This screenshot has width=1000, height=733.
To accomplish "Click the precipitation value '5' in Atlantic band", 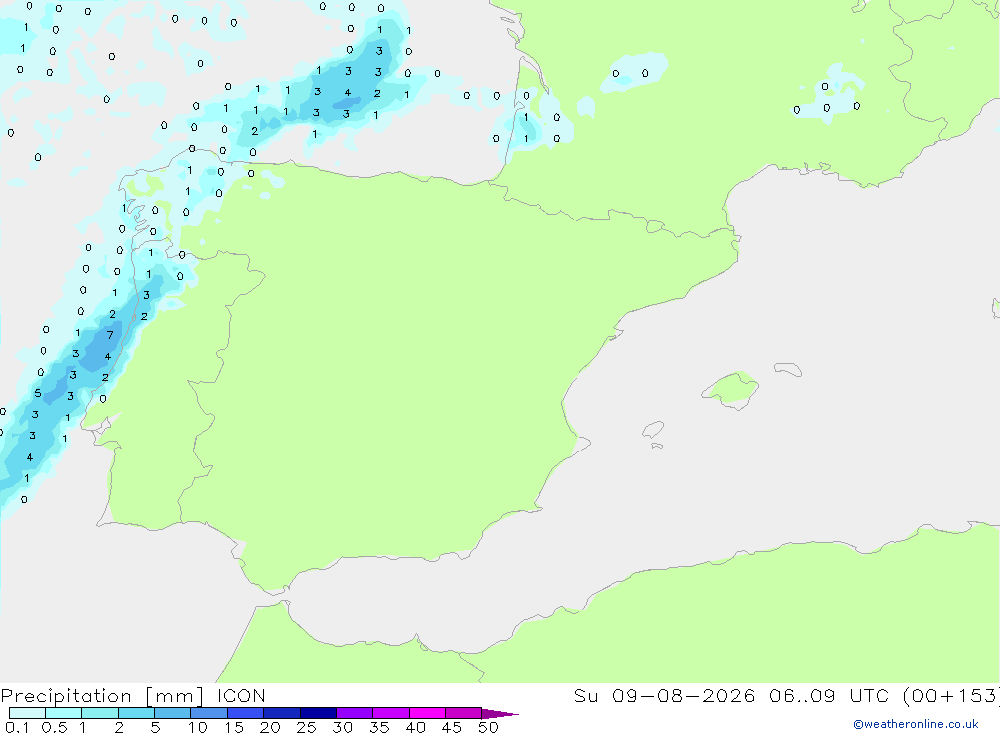I will click(x=38, y=393).
